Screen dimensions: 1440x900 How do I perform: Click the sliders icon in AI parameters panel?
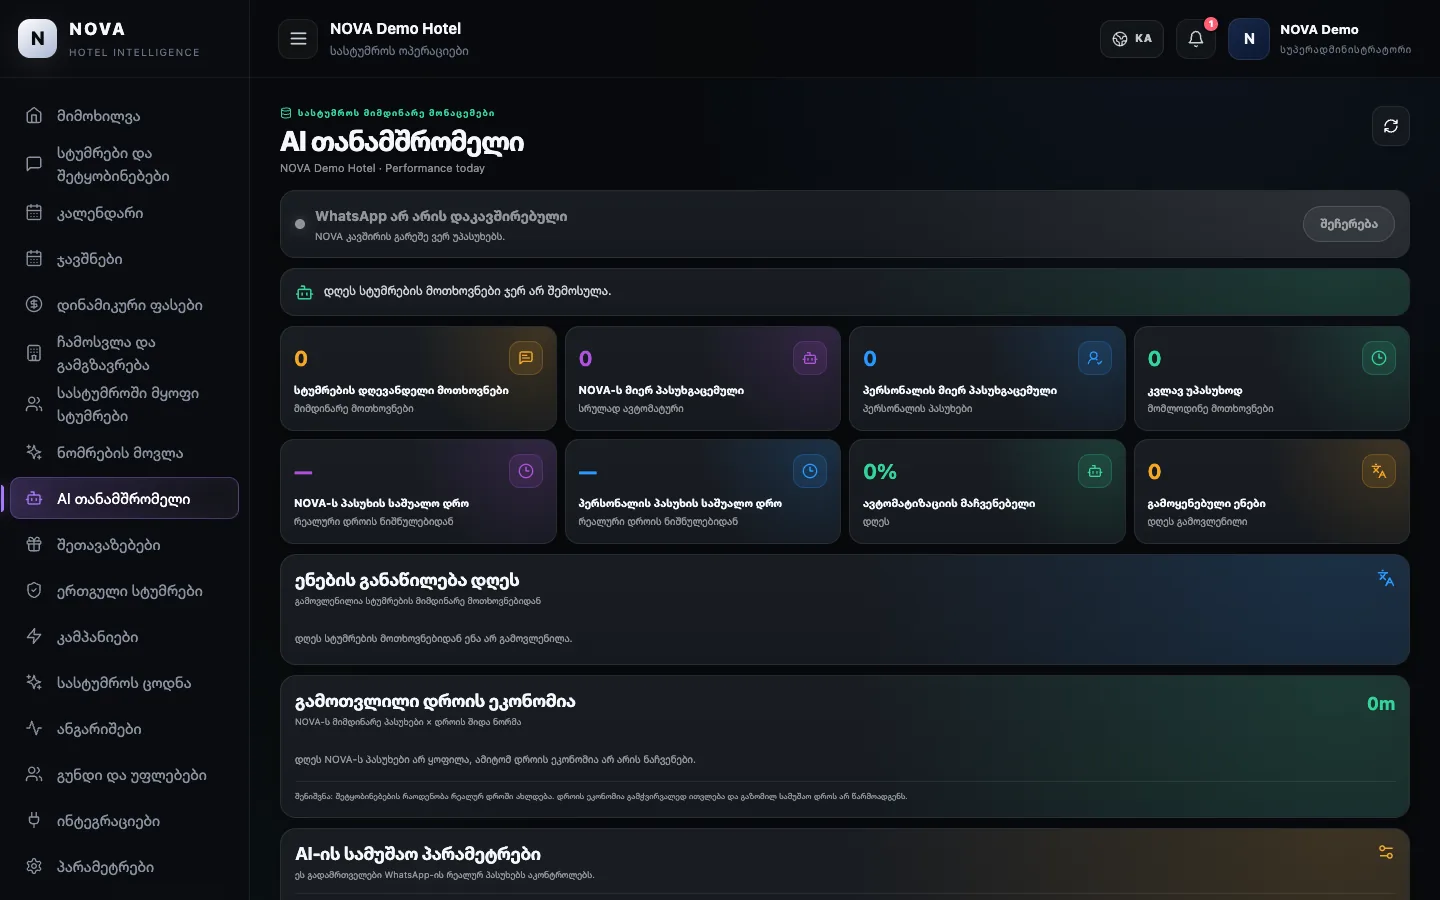coord(1386,852)
